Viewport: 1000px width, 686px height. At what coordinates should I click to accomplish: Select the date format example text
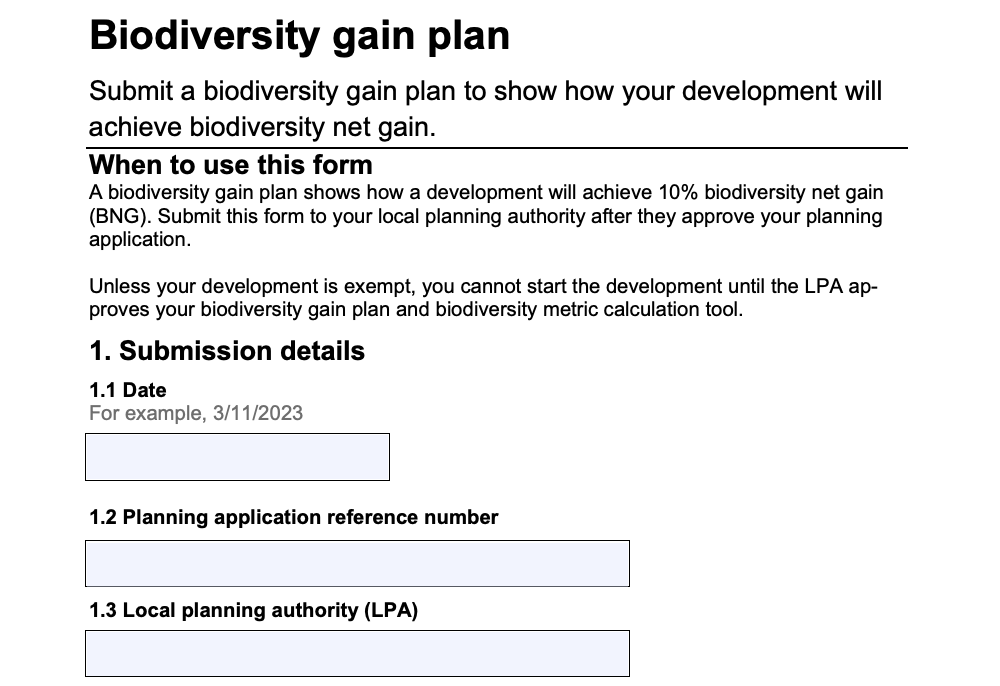click(x=196, y=413)
